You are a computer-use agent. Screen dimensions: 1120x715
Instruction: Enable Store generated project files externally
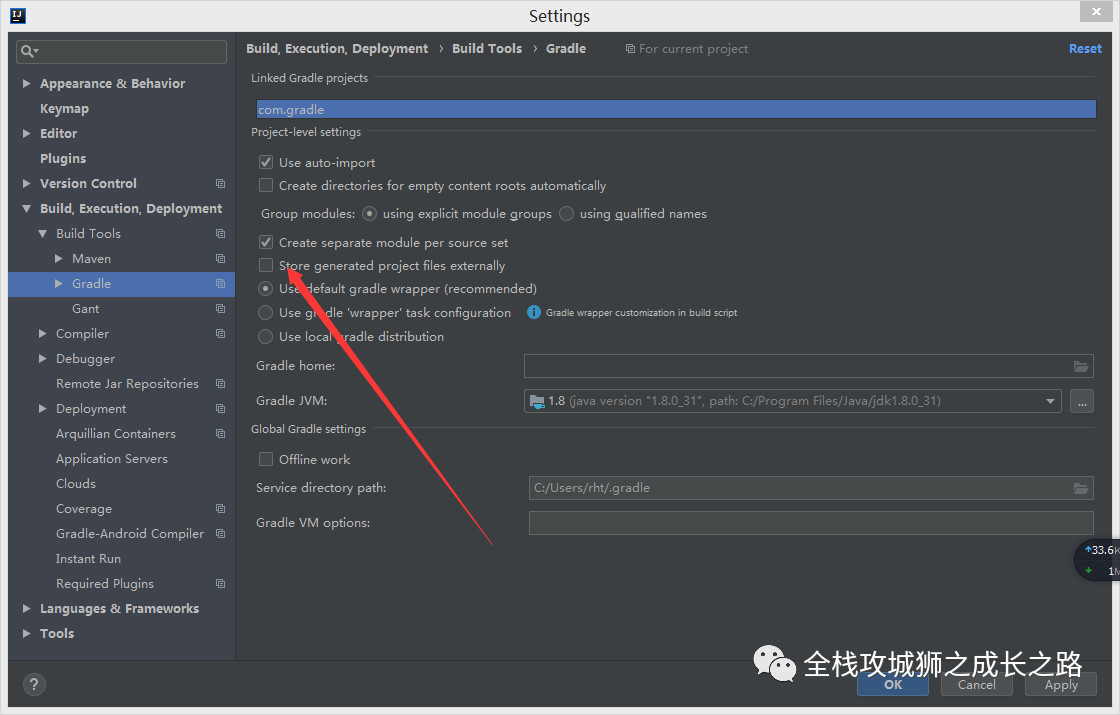(x=266, y=265)
